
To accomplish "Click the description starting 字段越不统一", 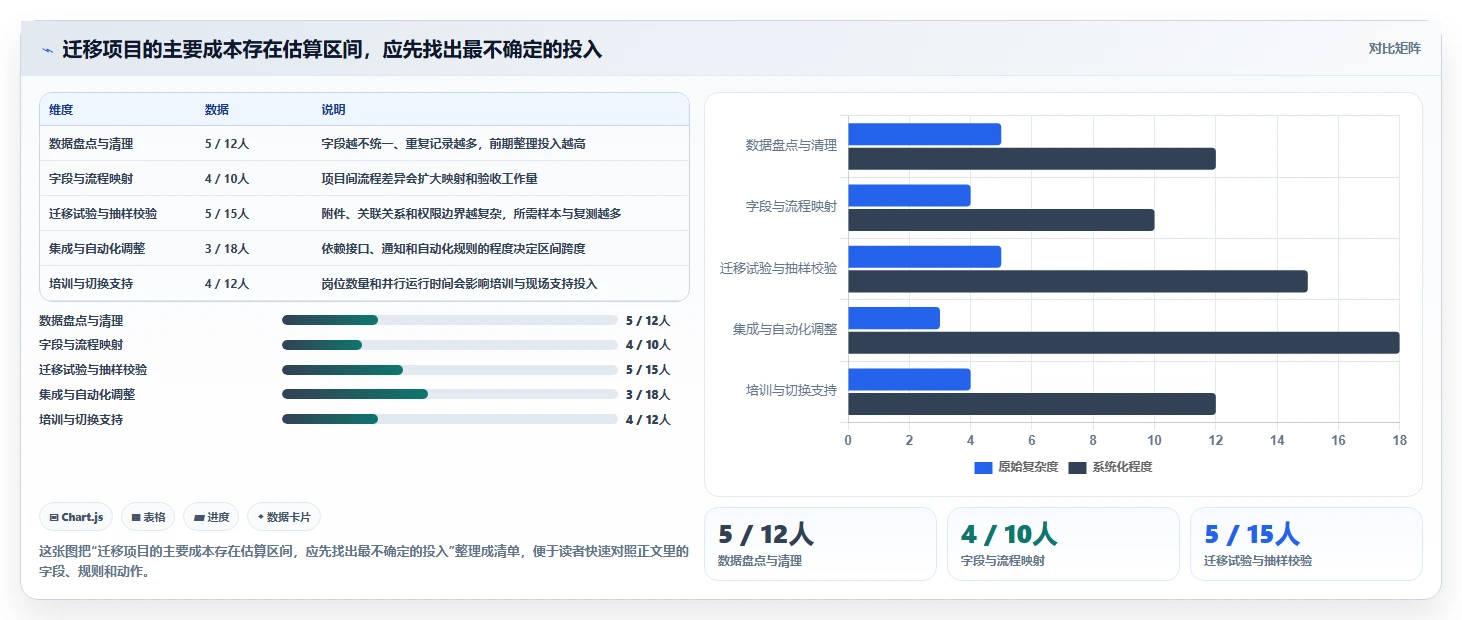I will [x=453, y=144].
